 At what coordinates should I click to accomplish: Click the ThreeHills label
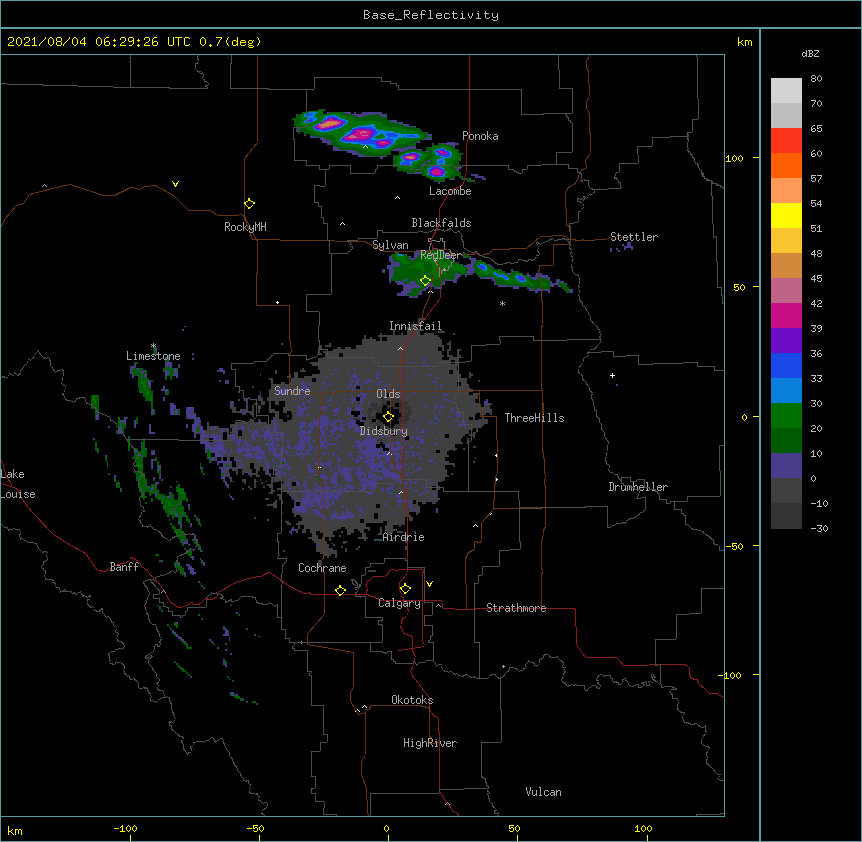tap(534, 418)
